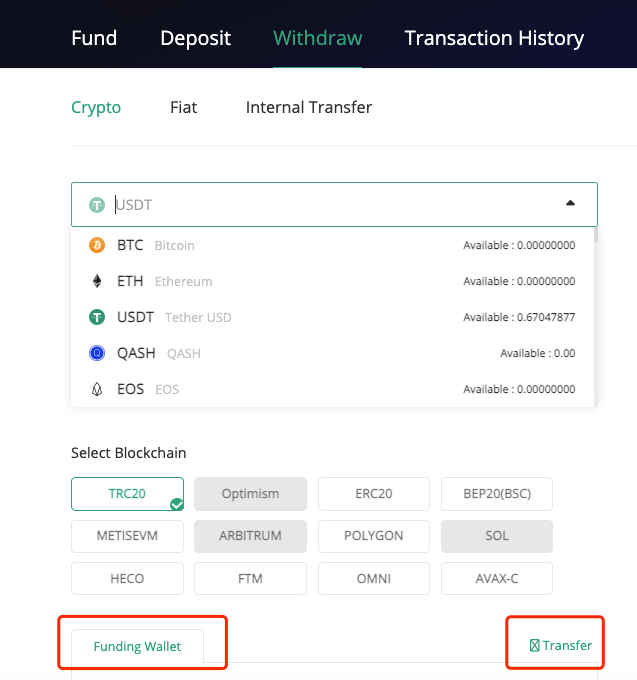Click the QASH coin icon
The image size is (637, 680).
coord(97,353)
